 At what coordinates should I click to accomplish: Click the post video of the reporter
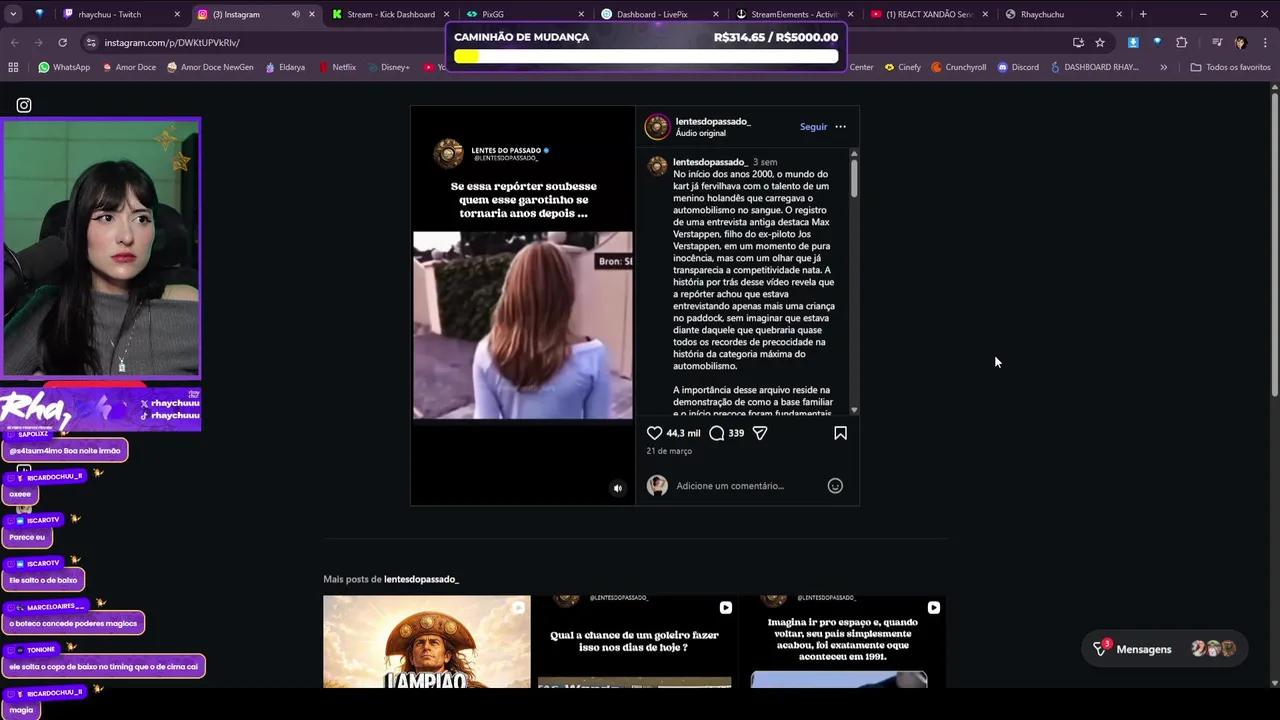tap(523, 325)
